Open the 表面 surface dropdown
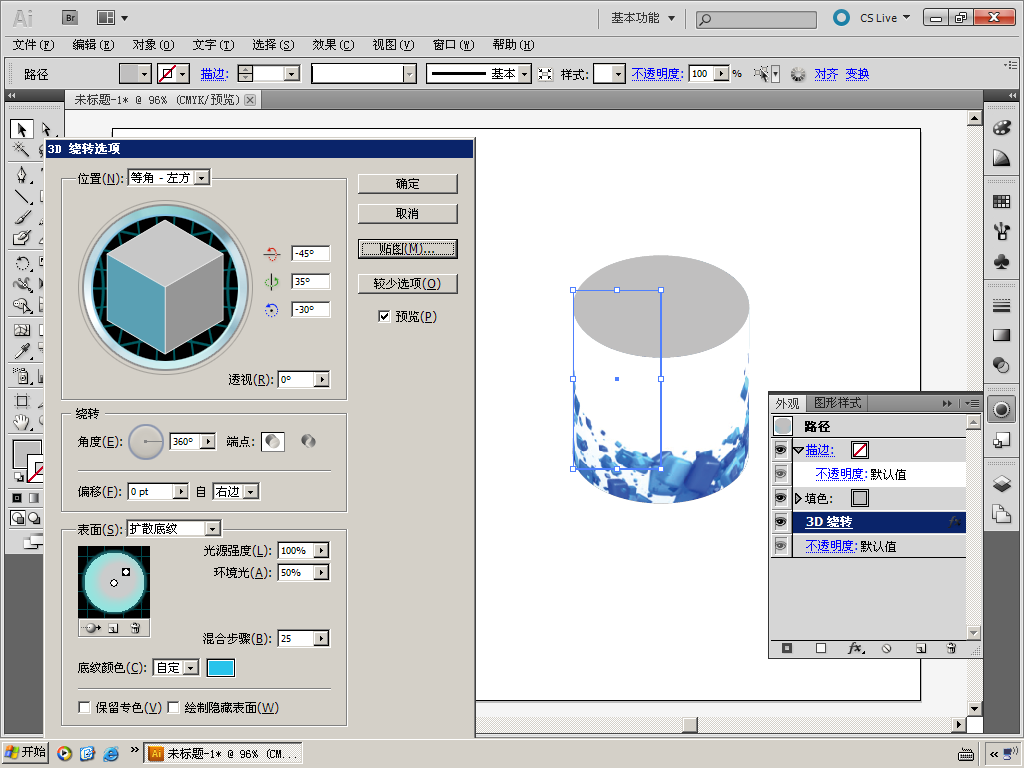This screenshot has height=768, width=1024. click(211, 528)
